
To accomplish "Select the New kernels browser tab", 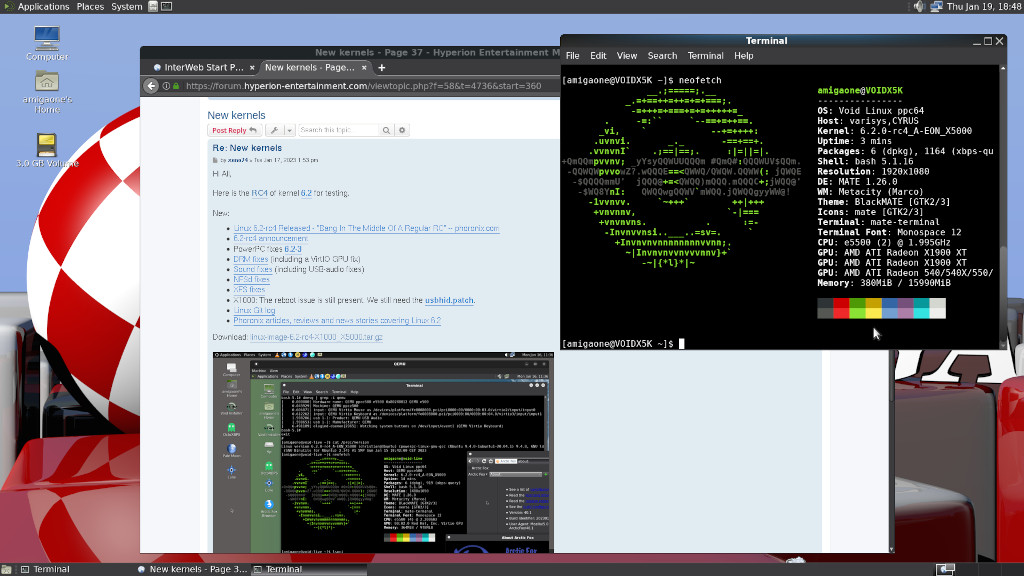I will [315, 67].
